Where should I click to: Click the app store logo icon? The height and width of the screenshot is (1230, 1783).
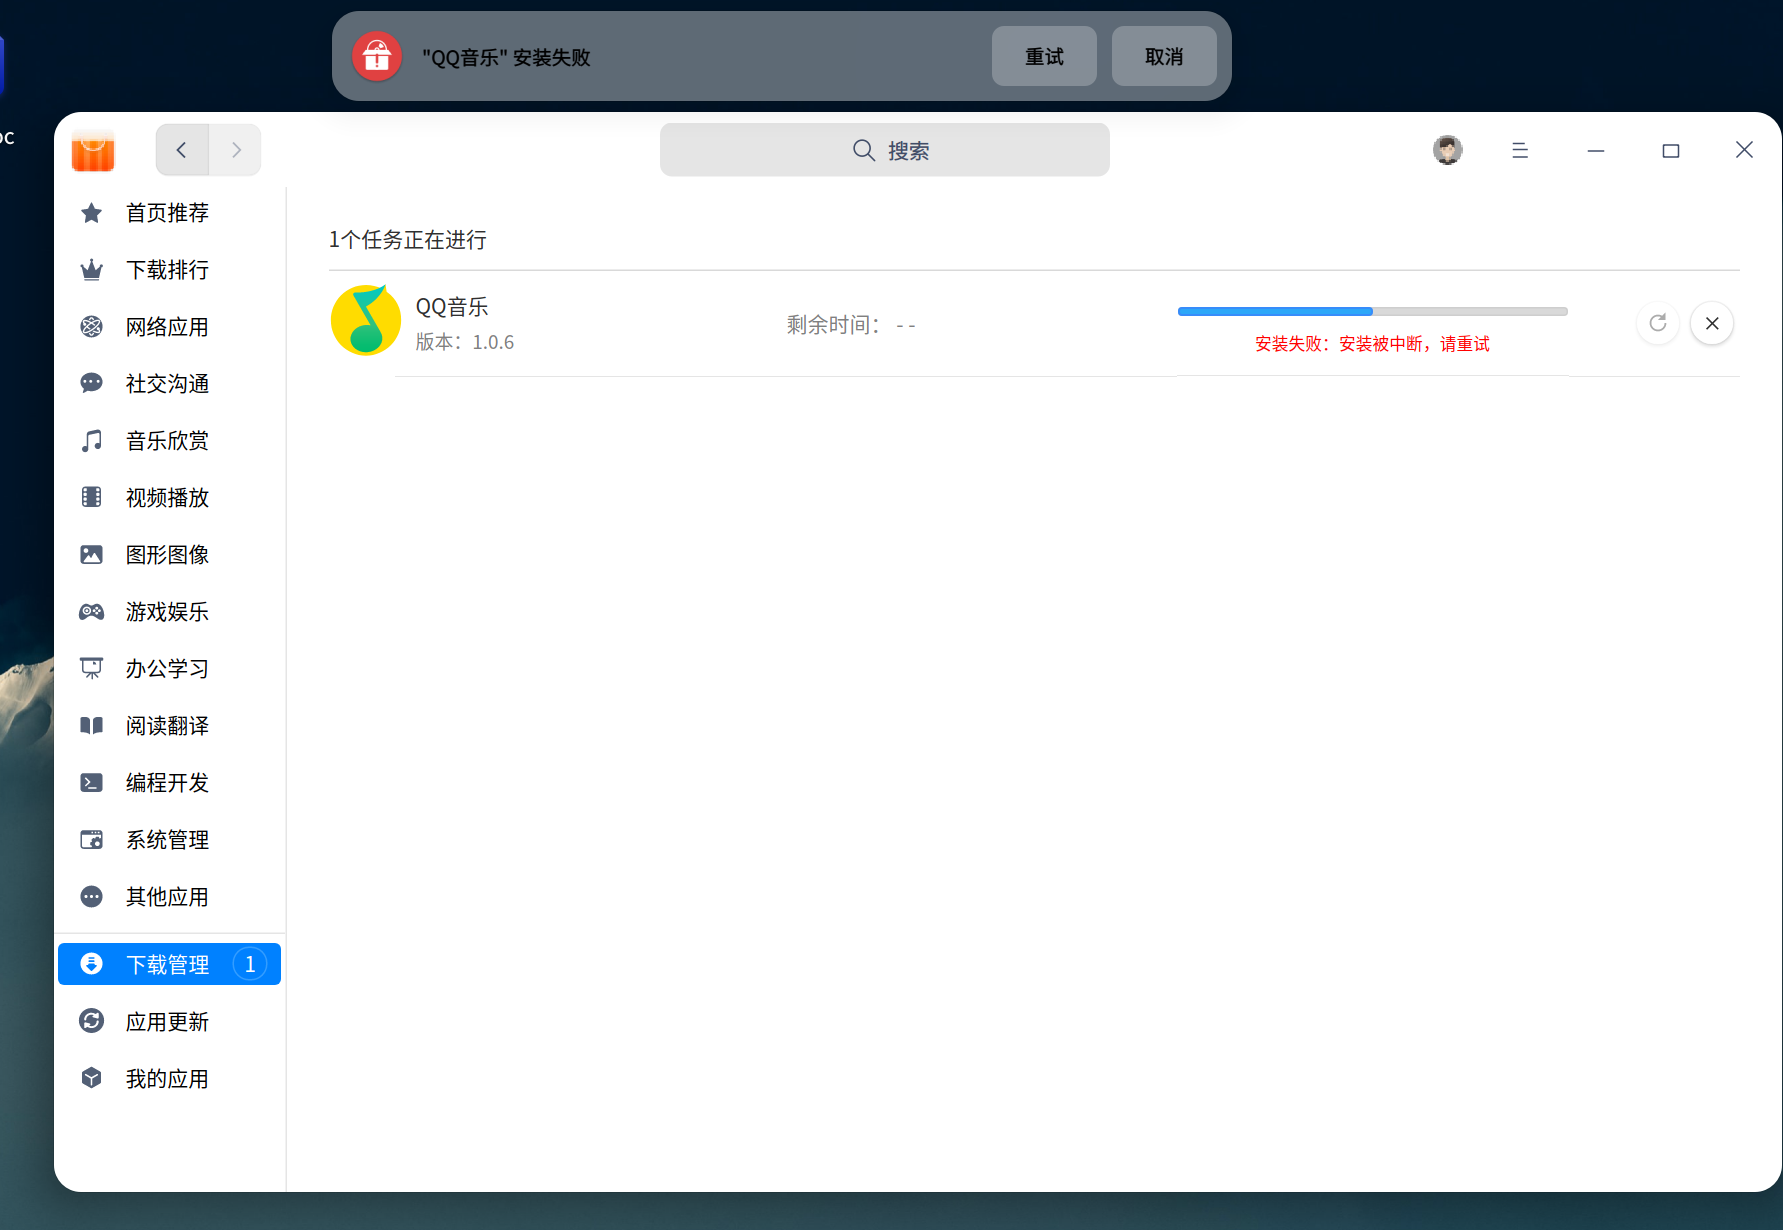(x=93, y=150)
